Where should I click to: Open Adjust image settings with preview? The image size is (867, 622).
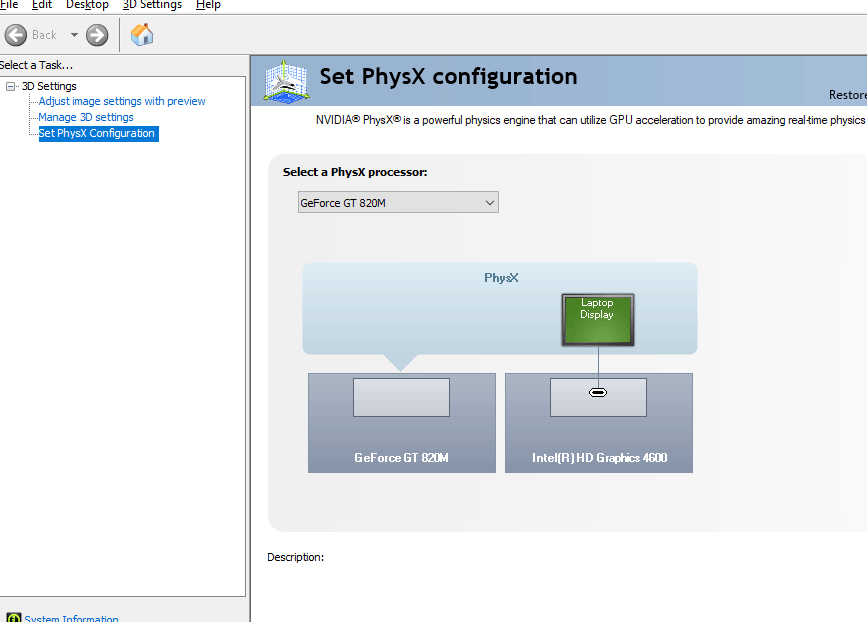coord(122,101)
